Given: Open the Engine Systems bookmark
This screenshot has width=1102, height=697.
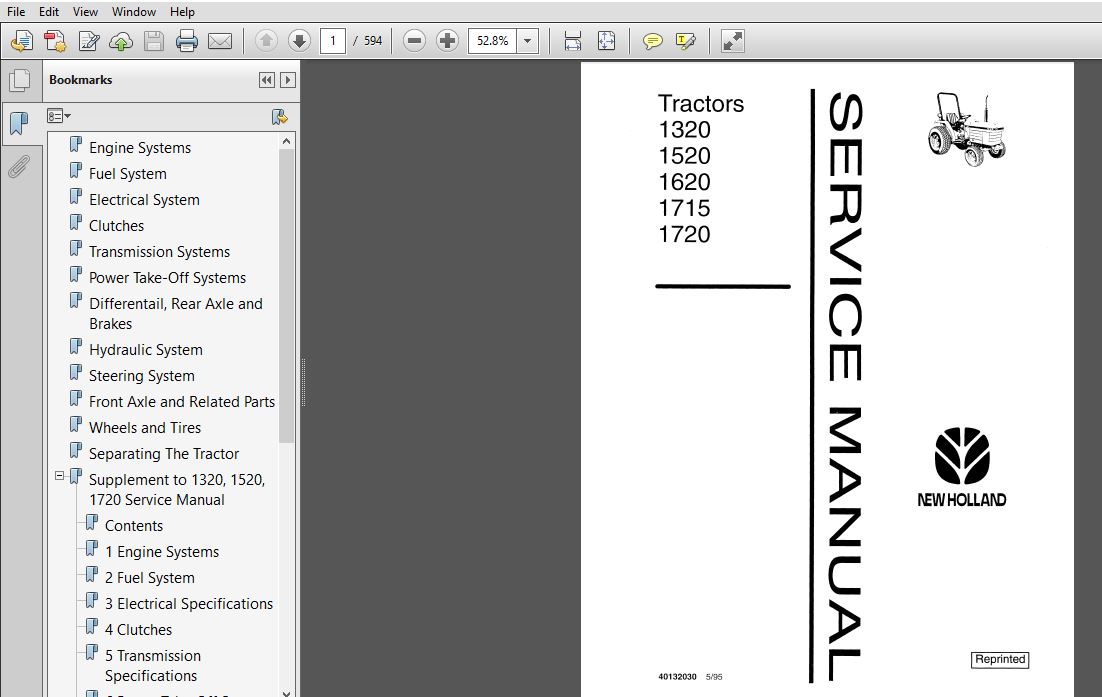Looking at the screenshot, I should (140, 148).
